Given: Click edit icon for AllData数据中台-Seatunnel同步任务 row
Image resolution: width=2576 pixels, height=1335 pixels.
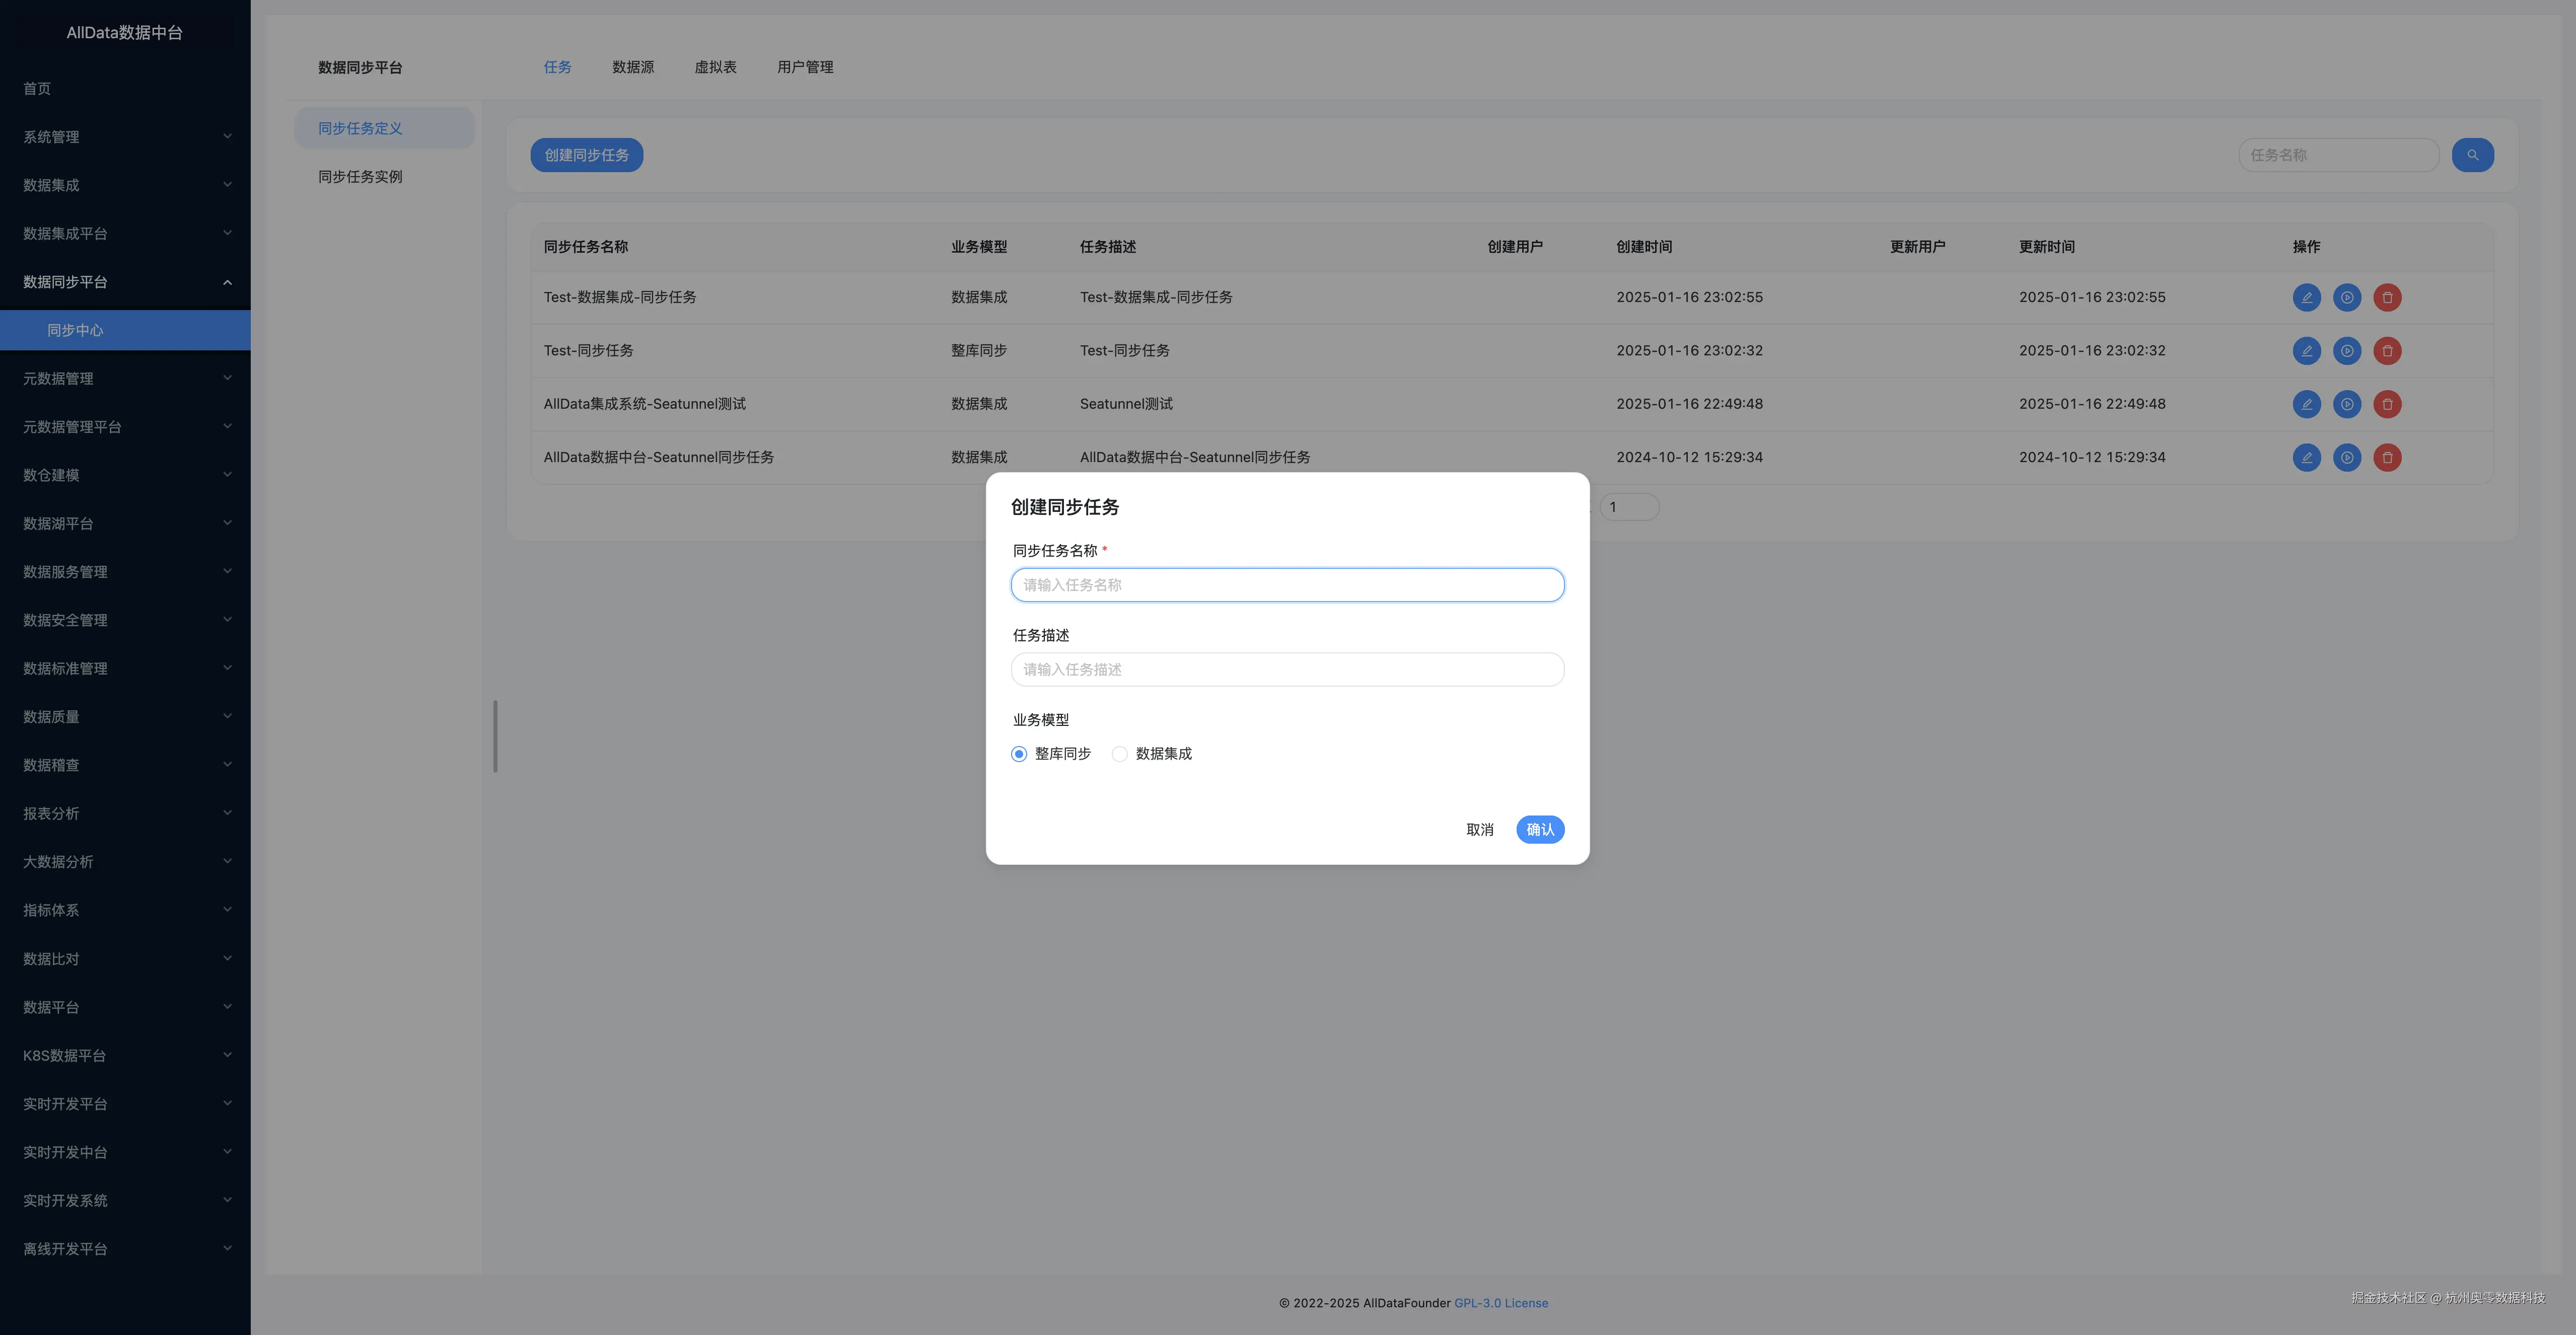Looking at the screenshot, I should (2306, 457).
